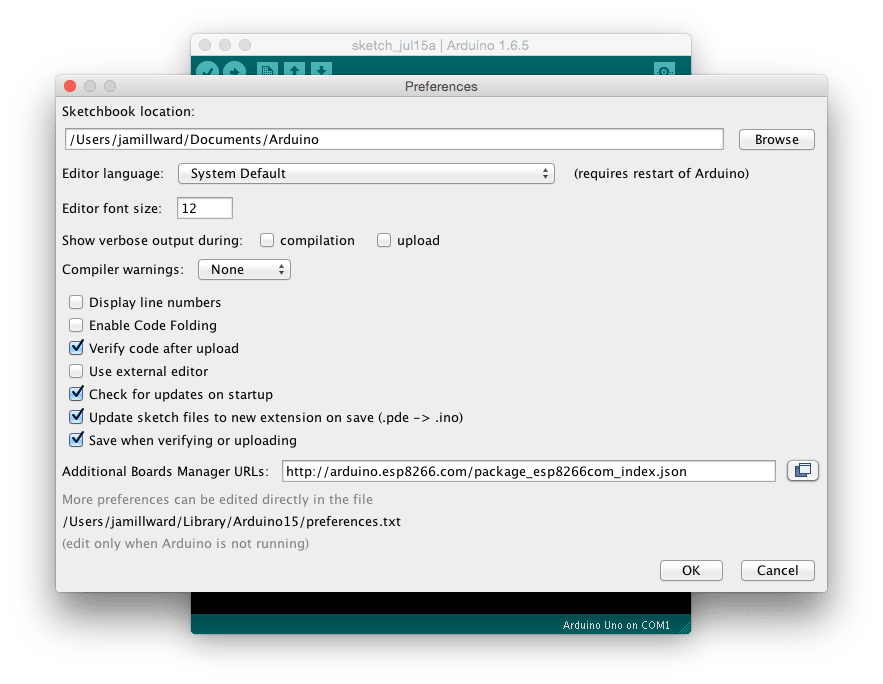
Task: Click the 'More preferences can be edited' text
Action: (x=217, y=499)
